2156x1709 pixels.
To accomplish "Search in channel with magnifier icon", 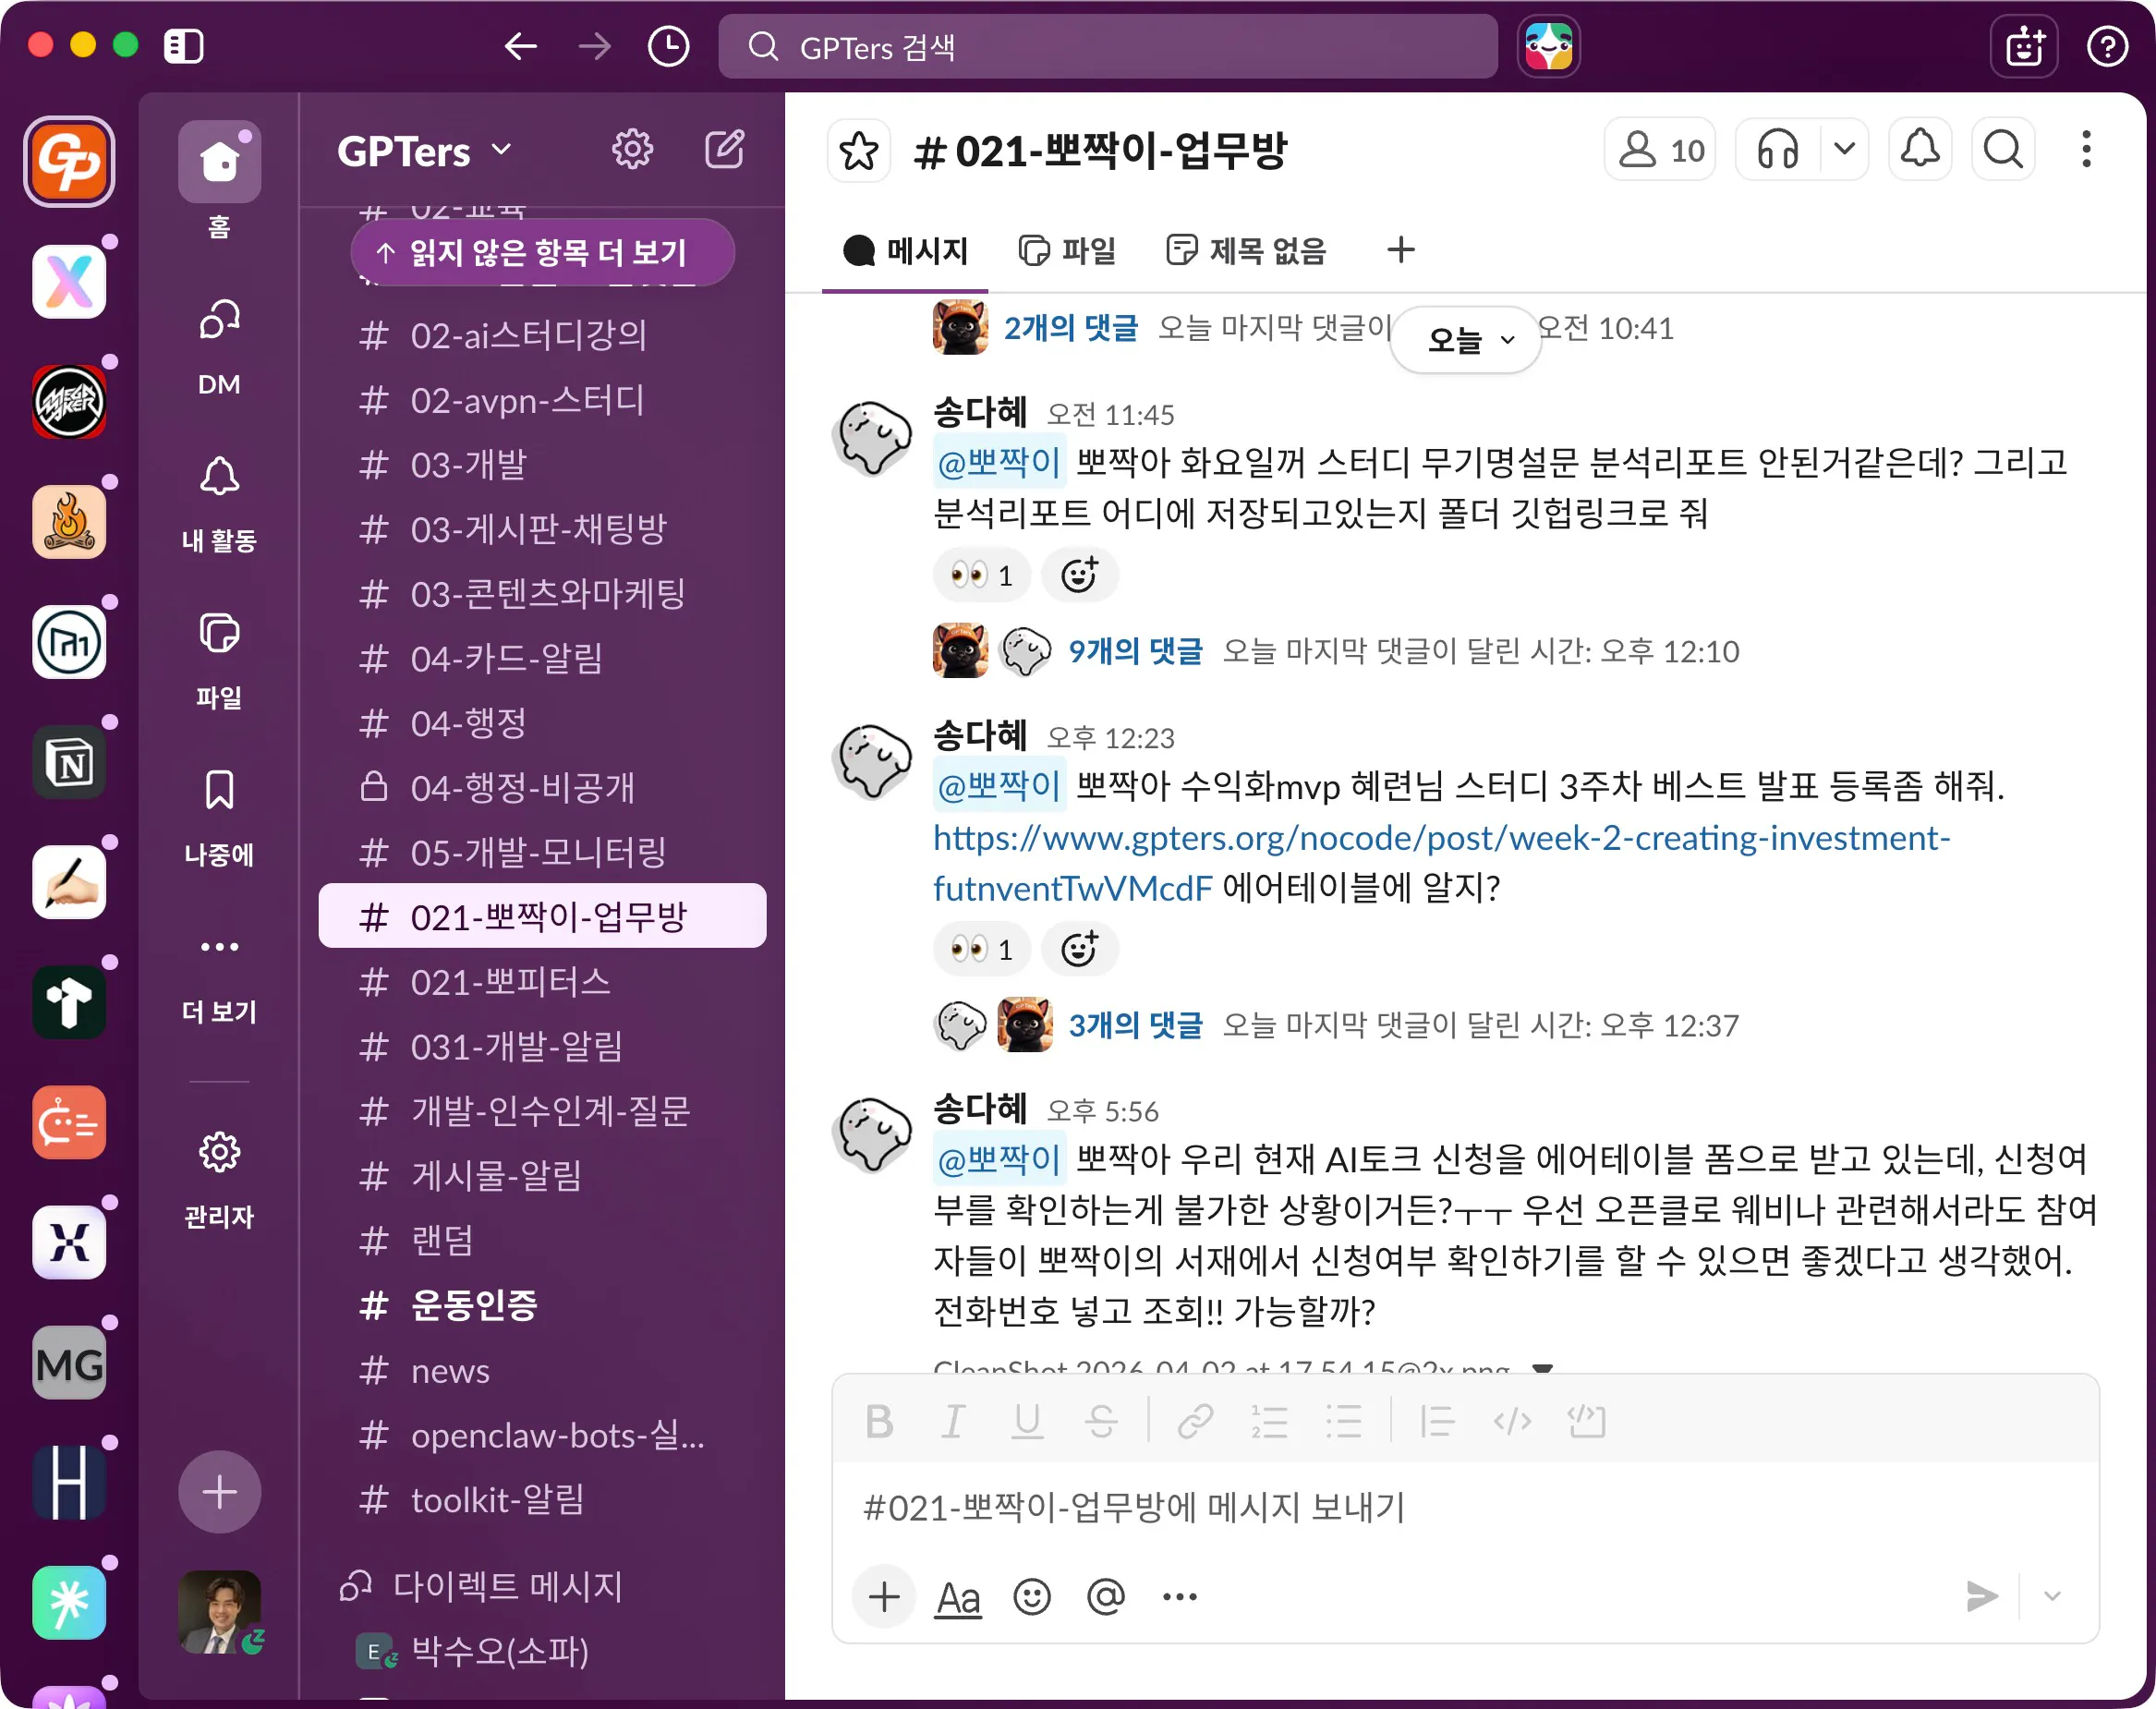I will [2002, 150].
